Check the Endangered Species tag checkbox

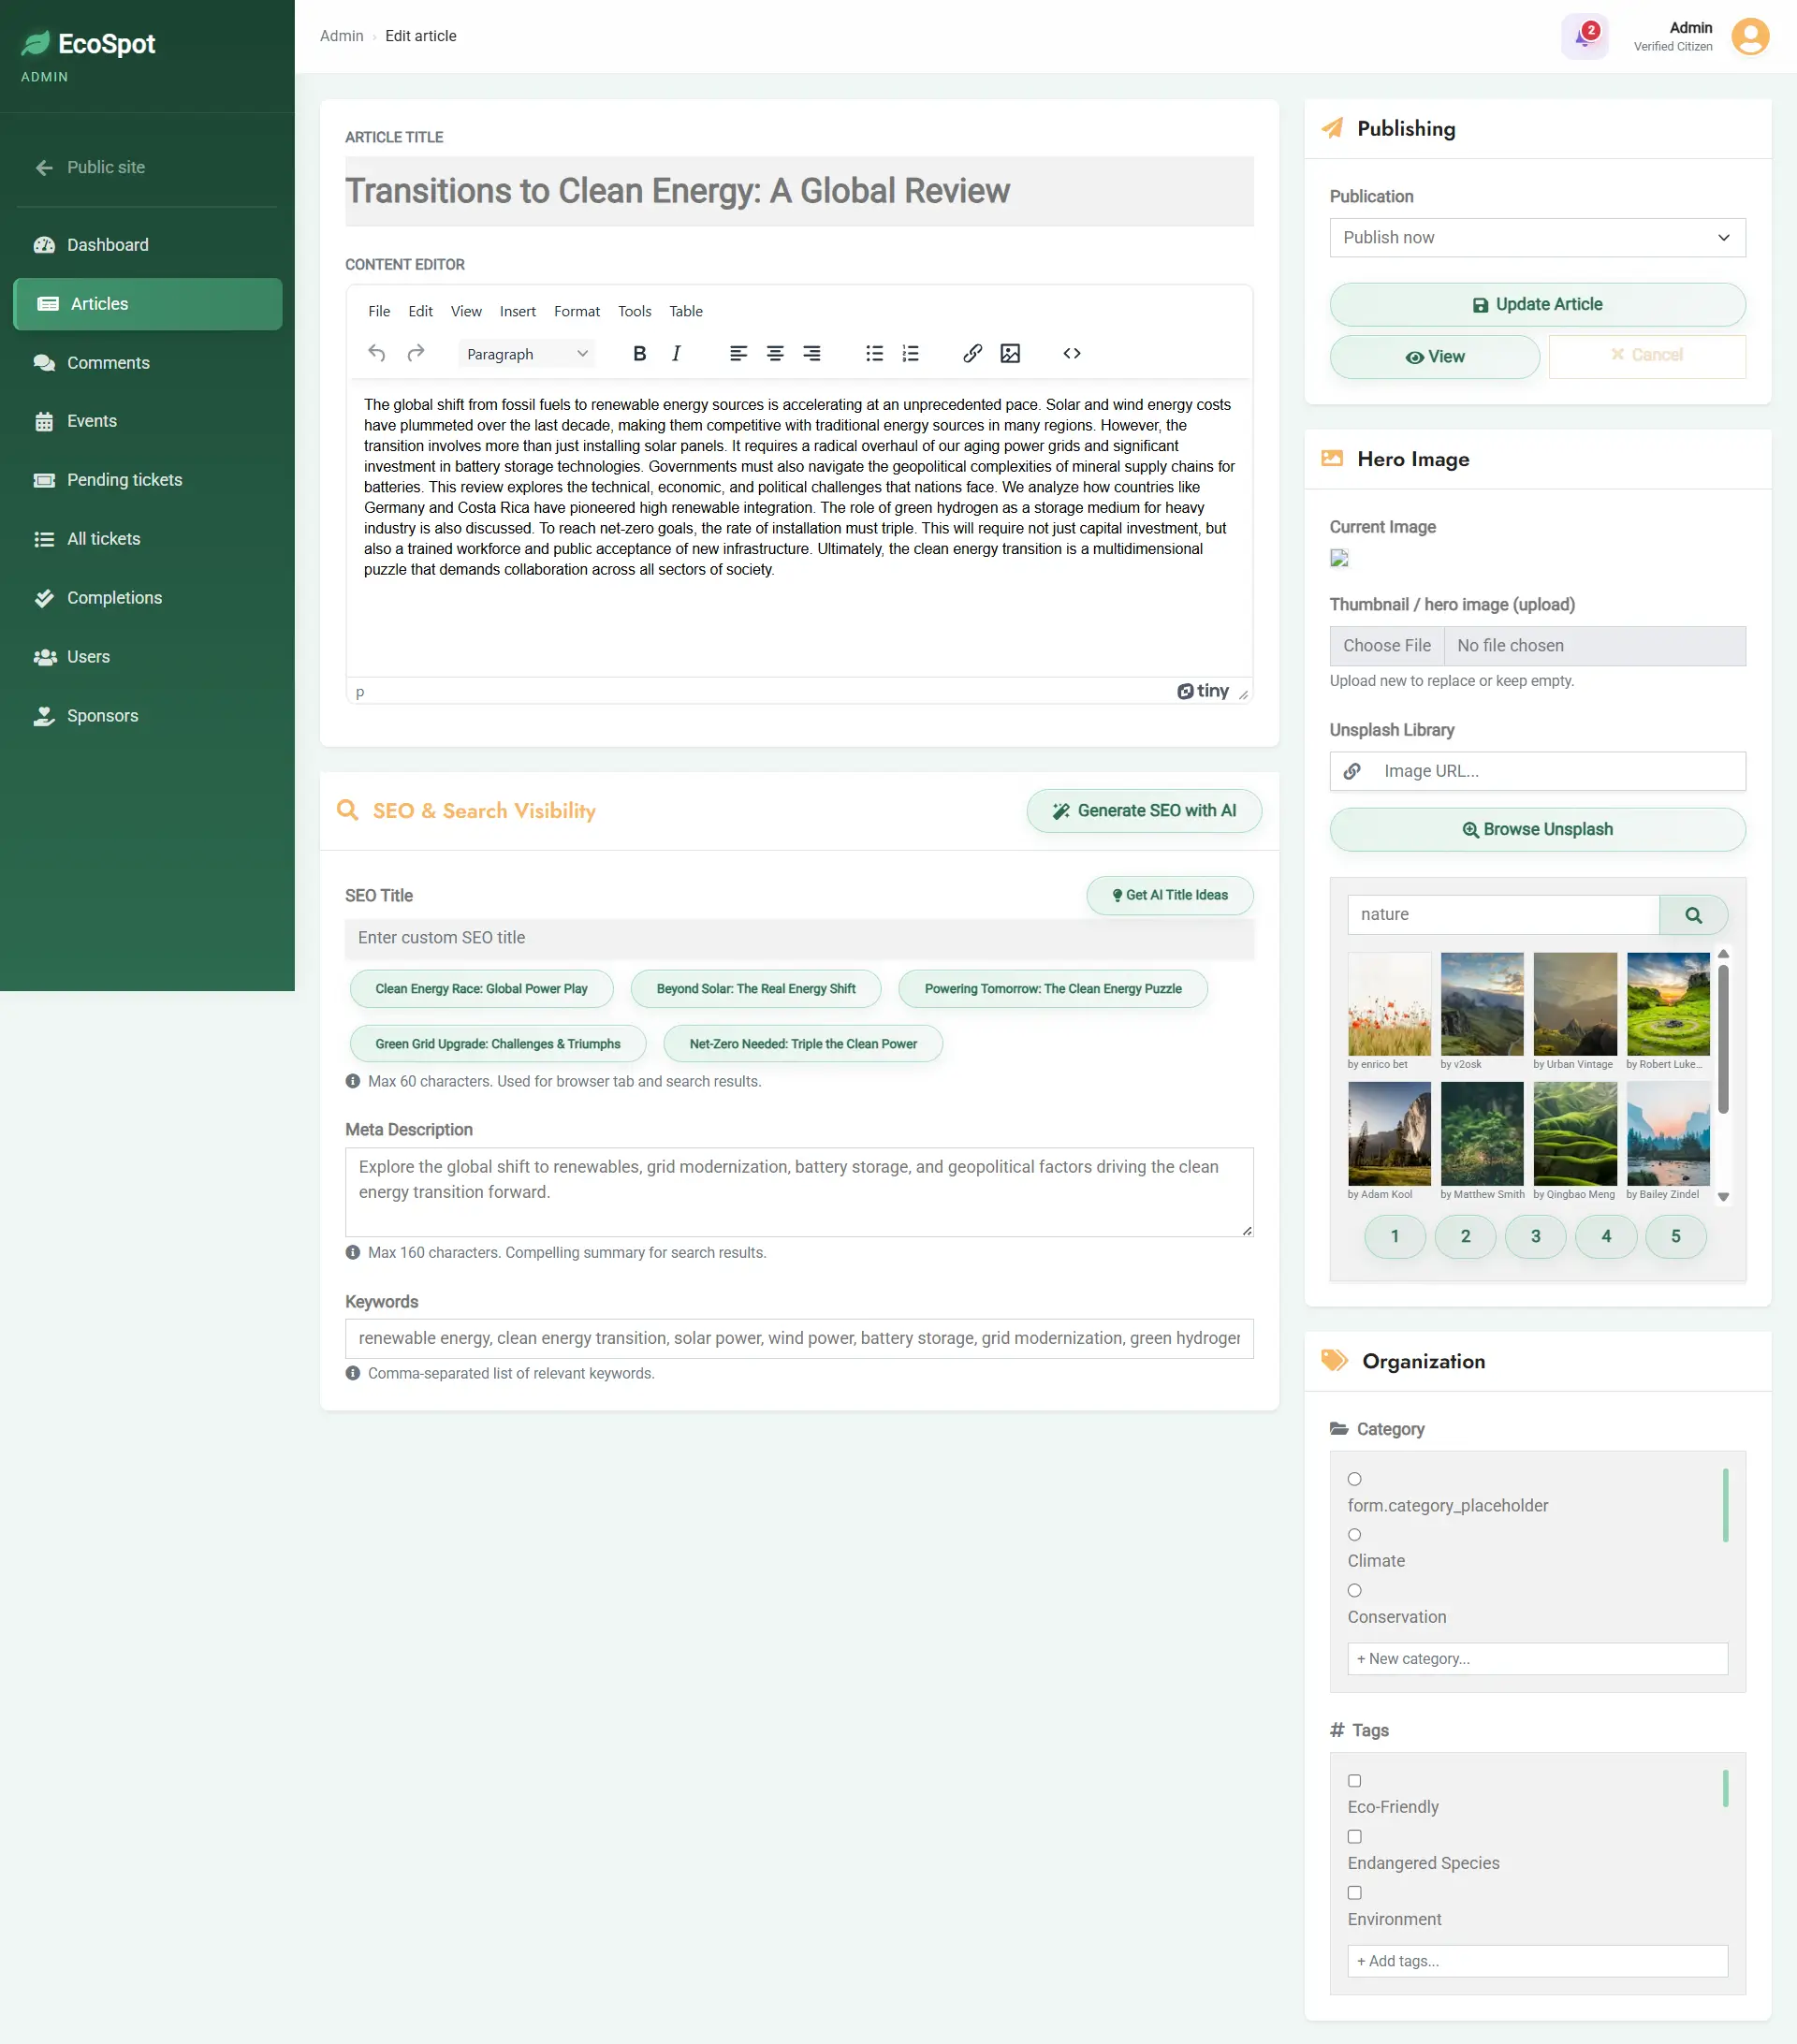point(1354,1836)
